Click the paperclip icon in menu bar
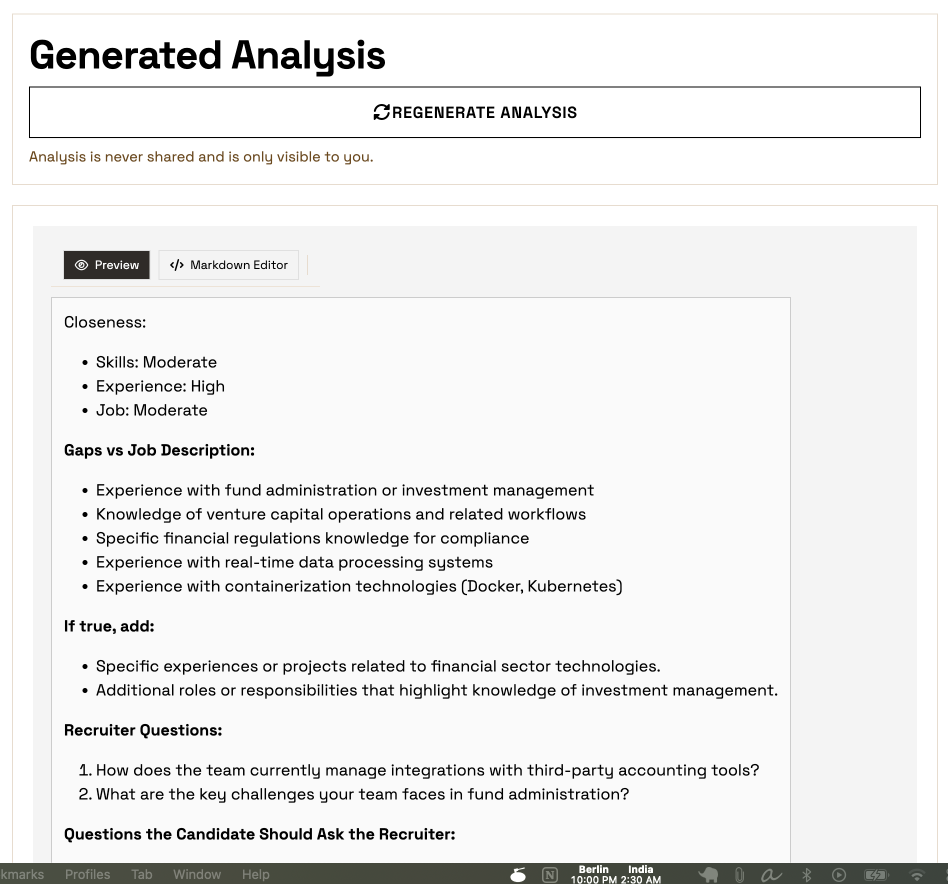The image size is (948, 884). 739,875
